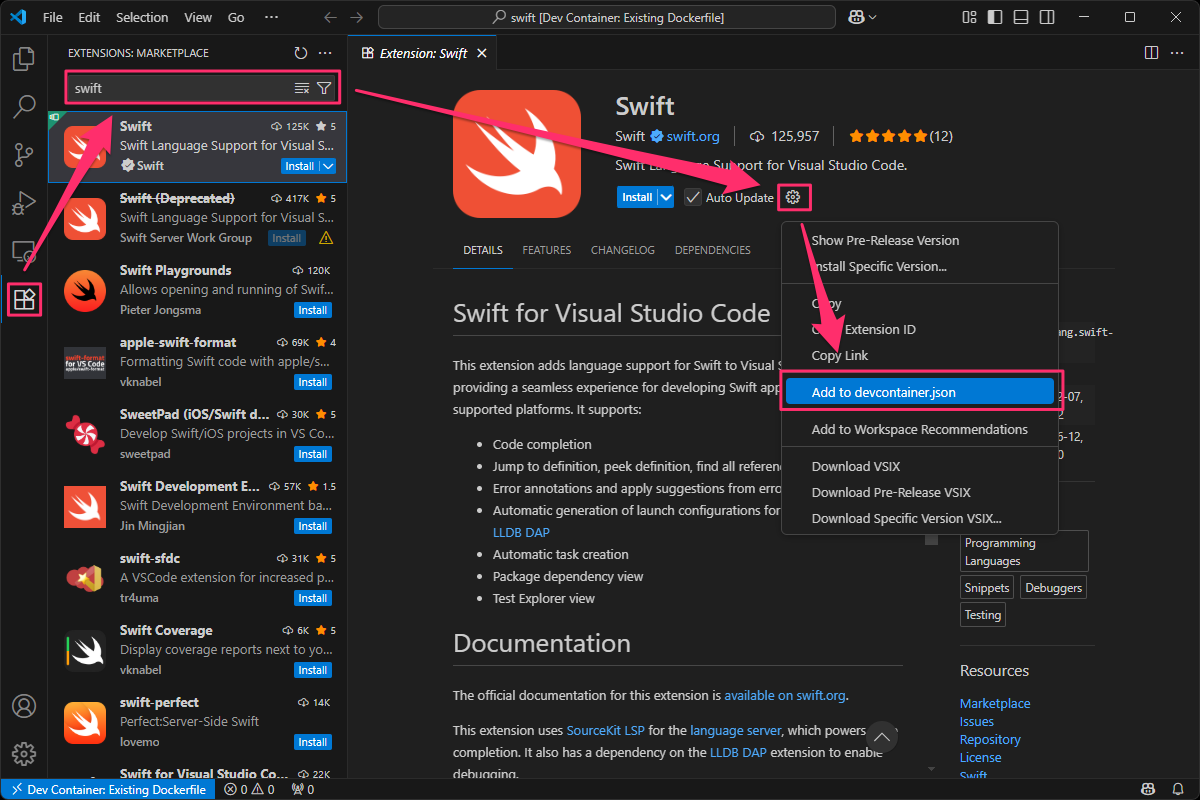Open the Explorer view in activity bar

click(x=24, y=60)
